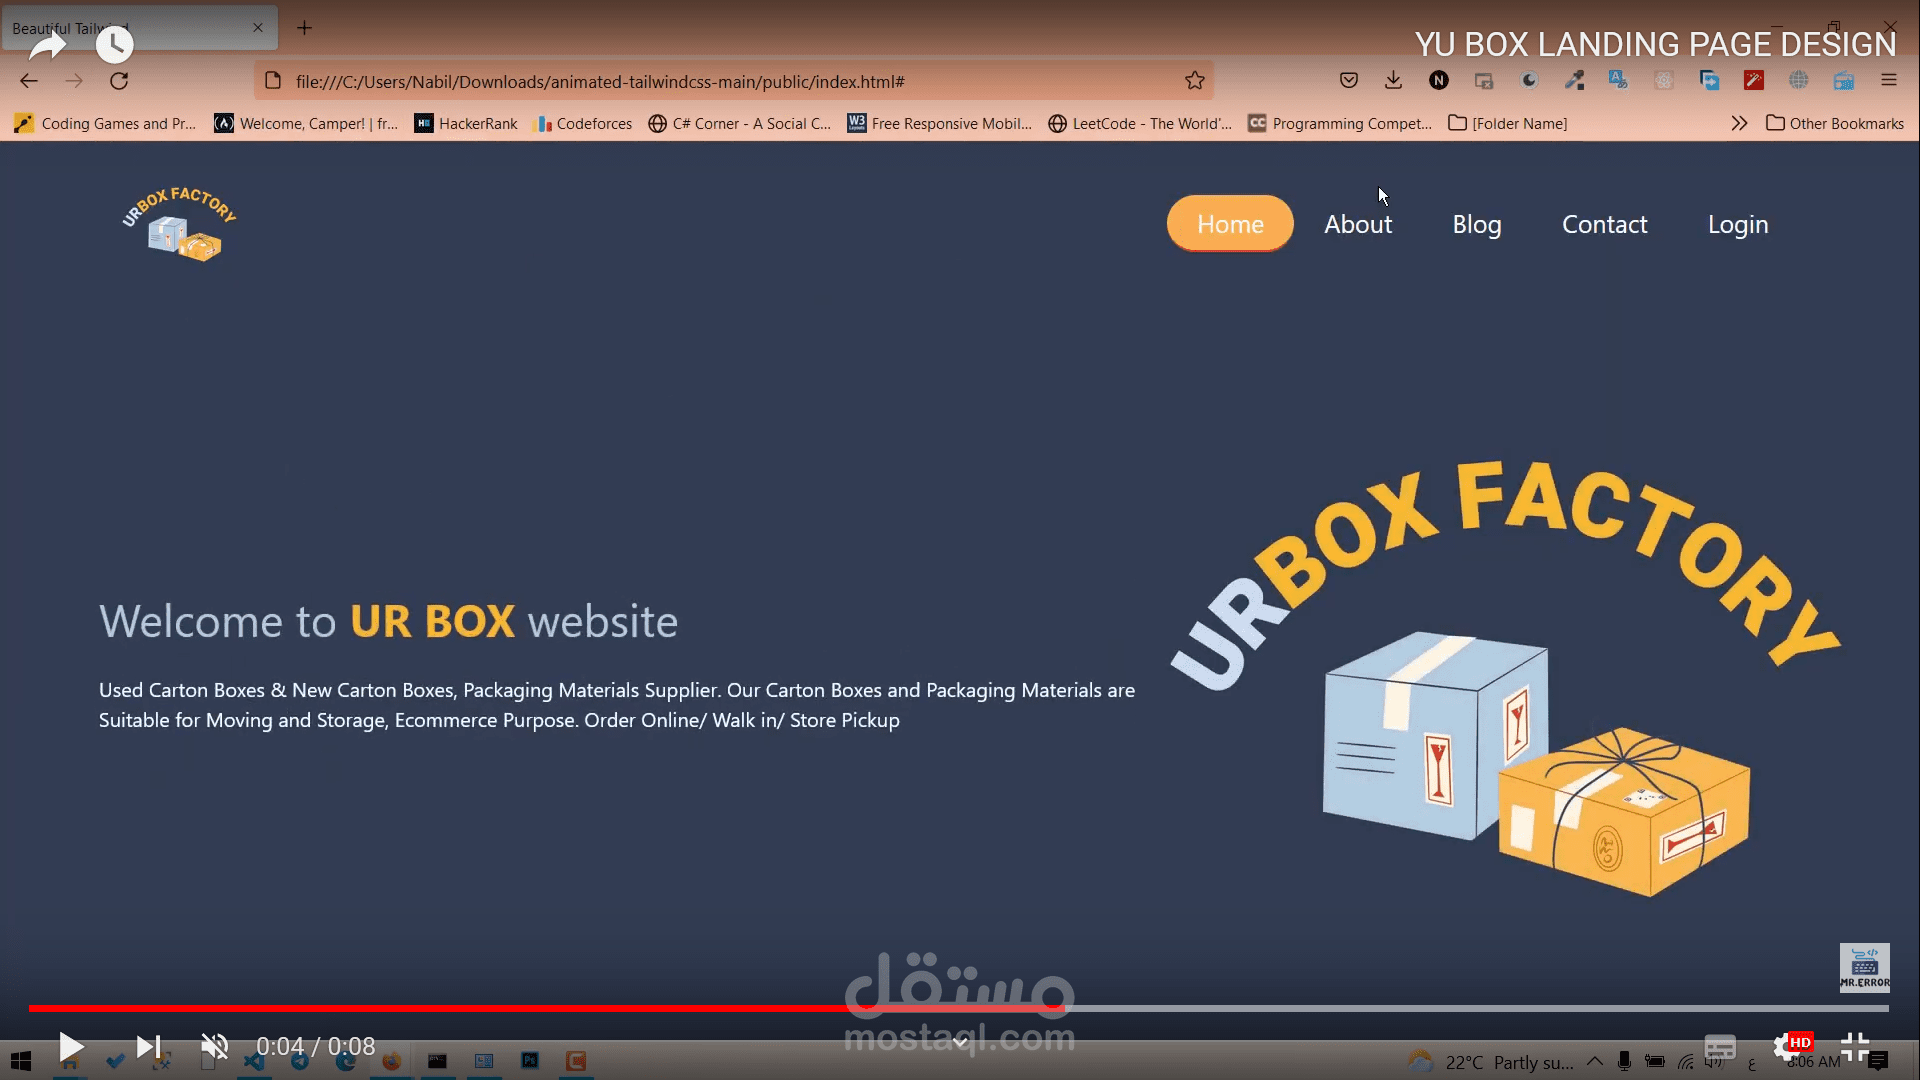Image resolution: width=1920 pixels, height=1080 pixels.
Task: Click the browser Forward arrow
Action: pos(74,81)
